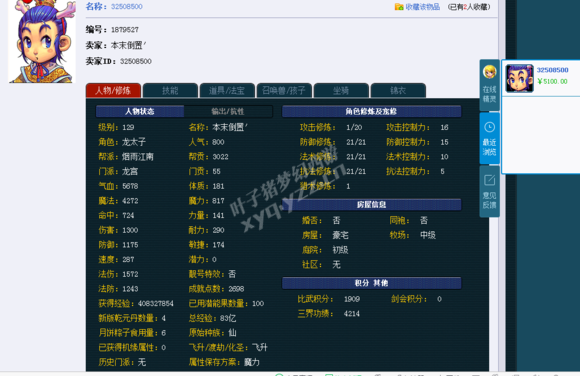This screenshot has width=580, height=376.
Task: Click the 角色修炼及宠修 section header
Action: pos(371,111)
